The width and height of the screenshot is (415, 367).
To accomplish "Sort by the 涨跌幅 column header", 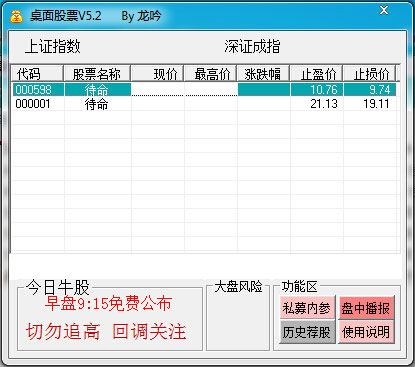I will coord(263,74).
